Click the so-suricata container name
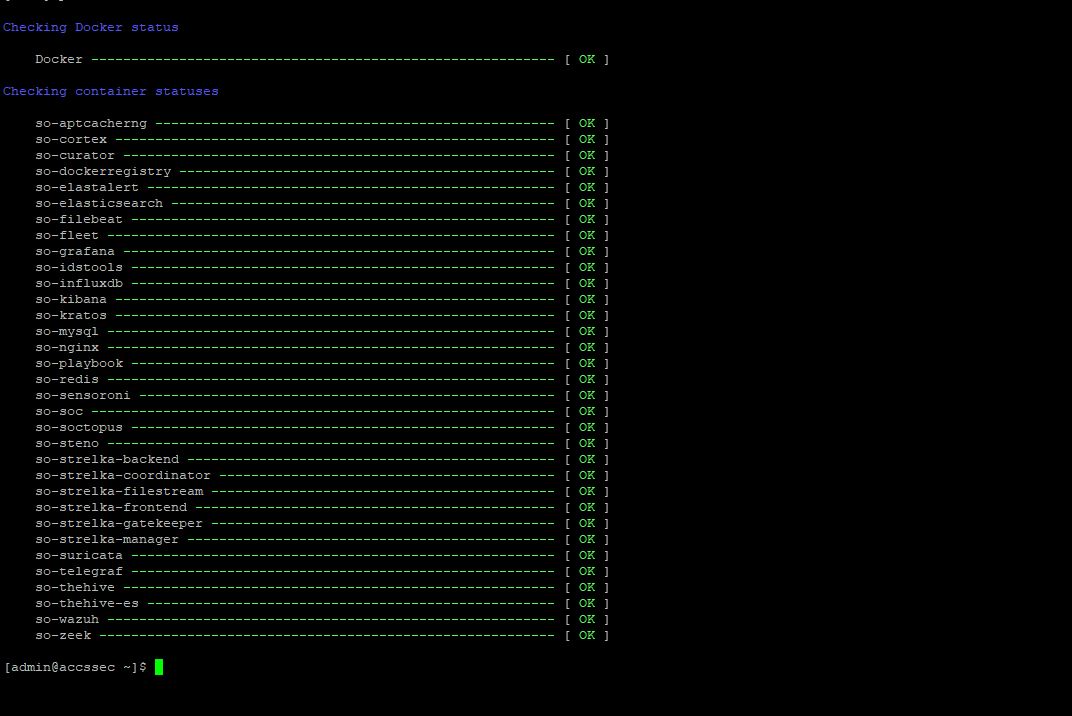 [x=79, y=555]
